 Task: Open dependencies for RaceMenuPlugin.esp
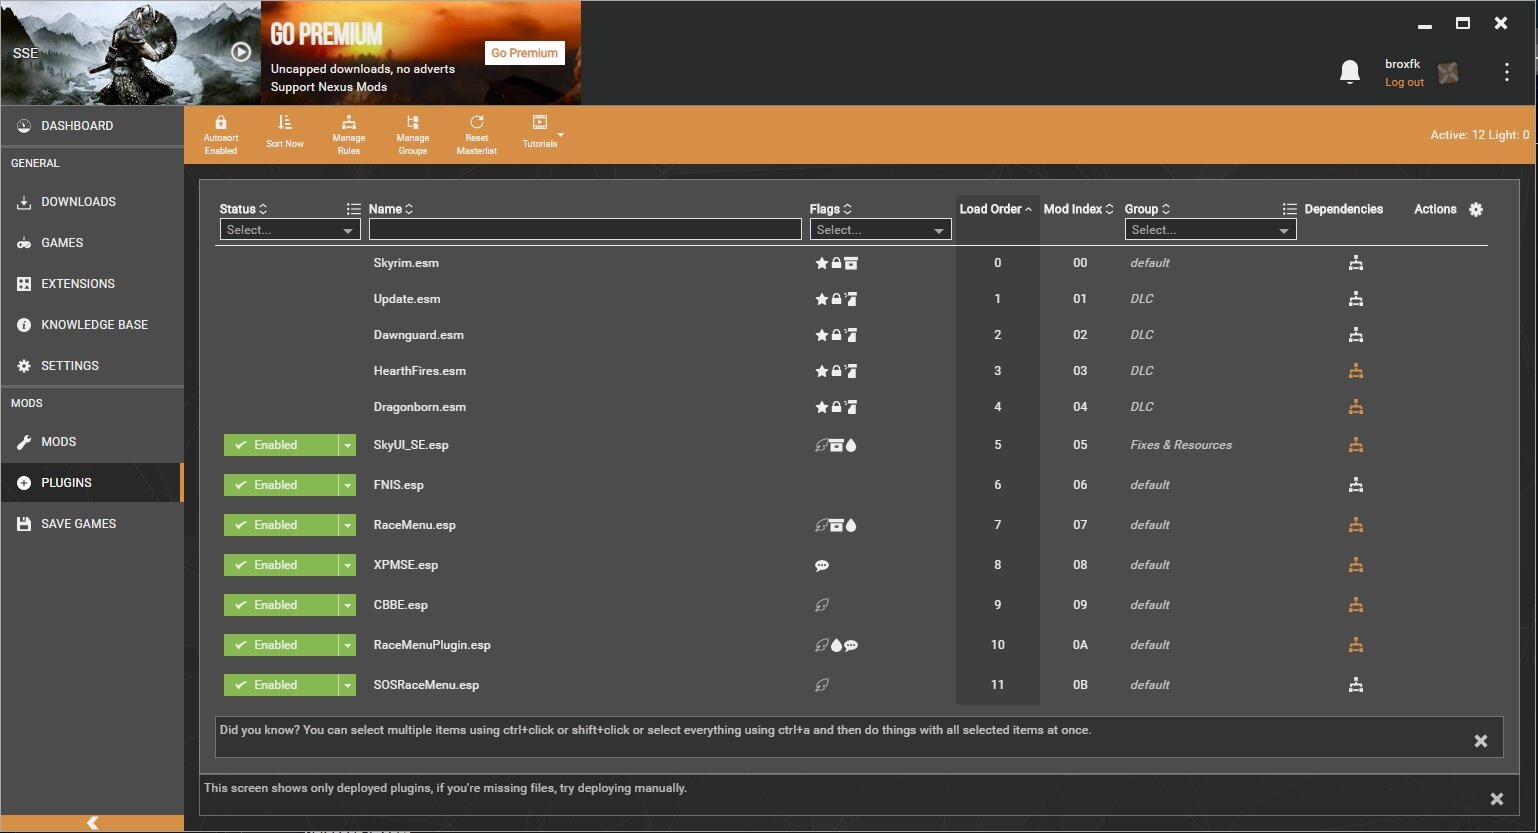pos(1356,645)
